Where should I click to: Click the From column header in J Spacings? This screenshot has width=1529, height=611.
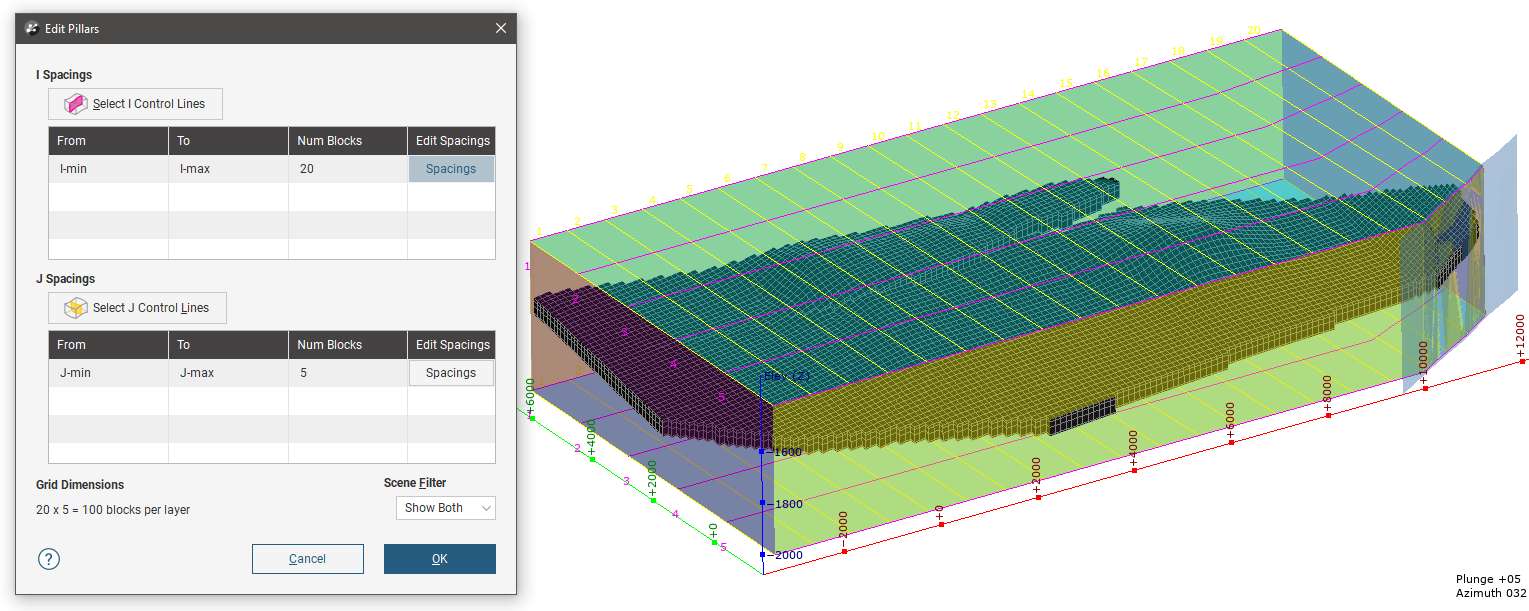(108, 345)
